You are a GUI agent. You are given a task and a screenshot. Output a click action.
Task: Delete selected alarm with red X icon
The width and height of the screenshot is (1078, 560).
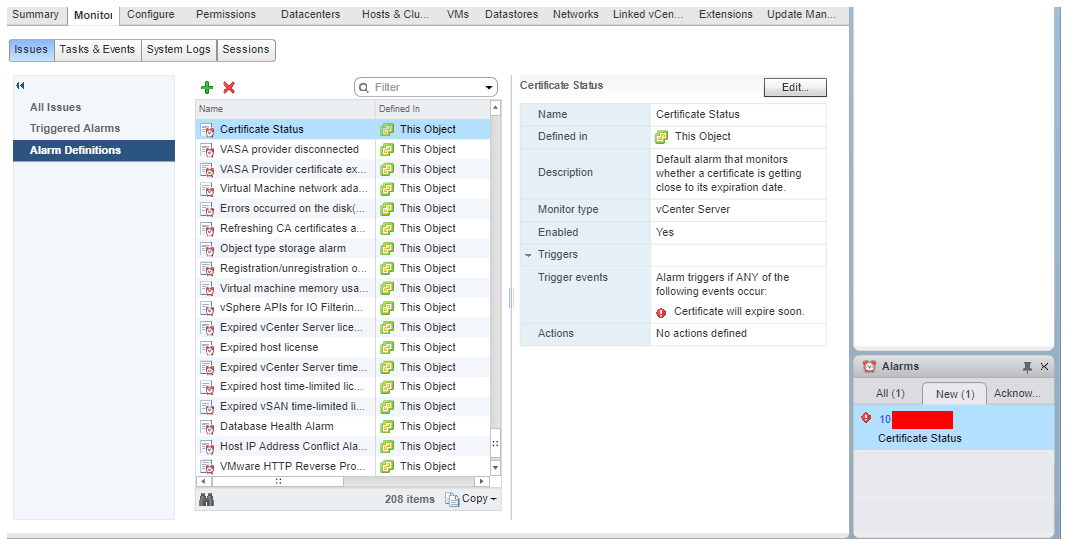click(229, 87)
